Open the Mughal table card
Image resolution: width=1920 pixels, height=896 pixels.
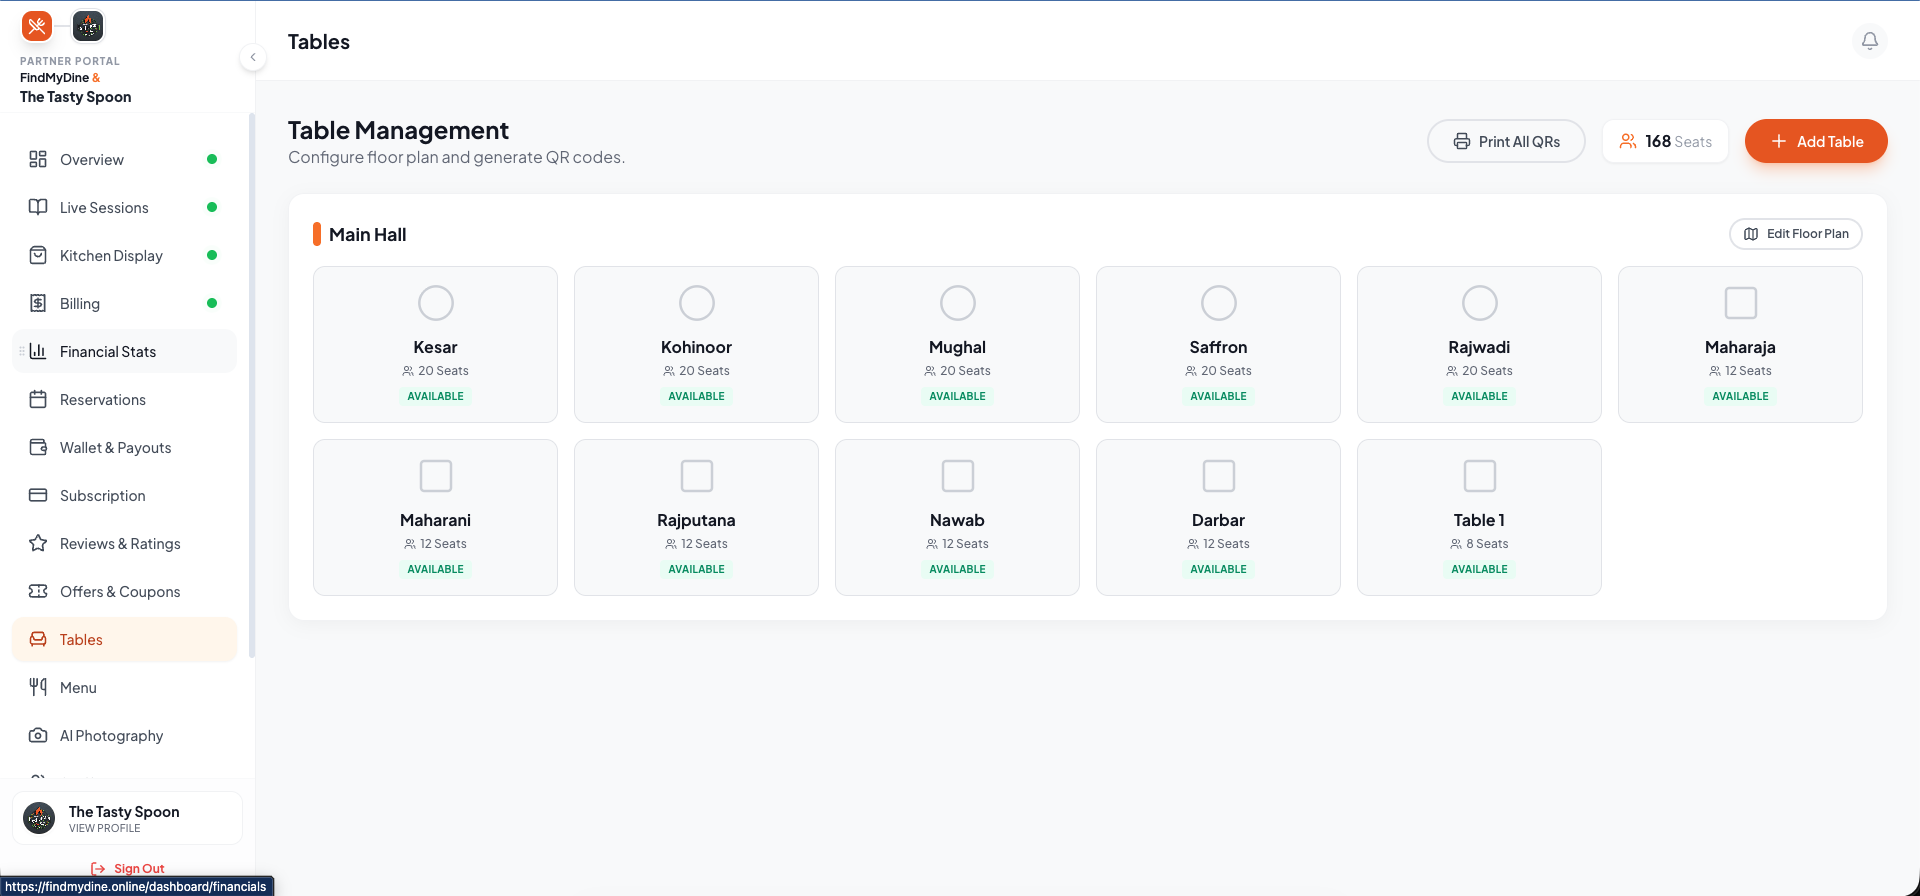(957, 344)
